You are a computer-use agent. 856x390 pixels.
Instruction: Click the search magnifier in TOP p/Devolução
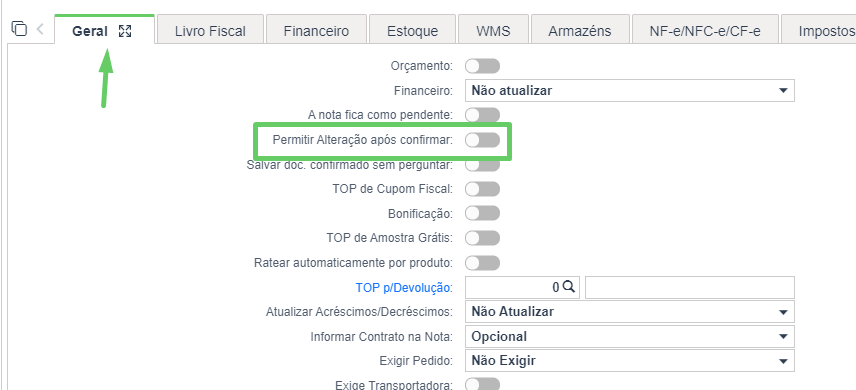568,287
